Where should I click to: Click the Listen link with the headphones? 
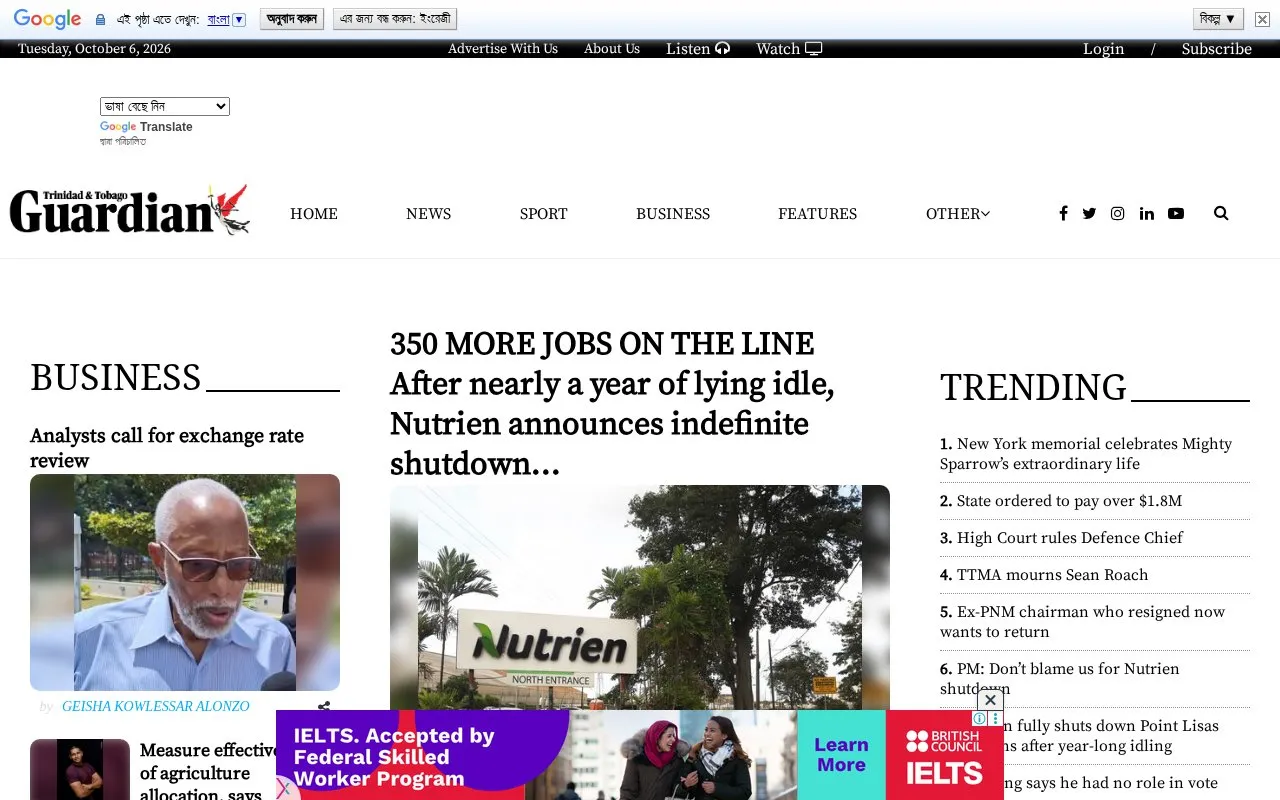click(698, 49)
